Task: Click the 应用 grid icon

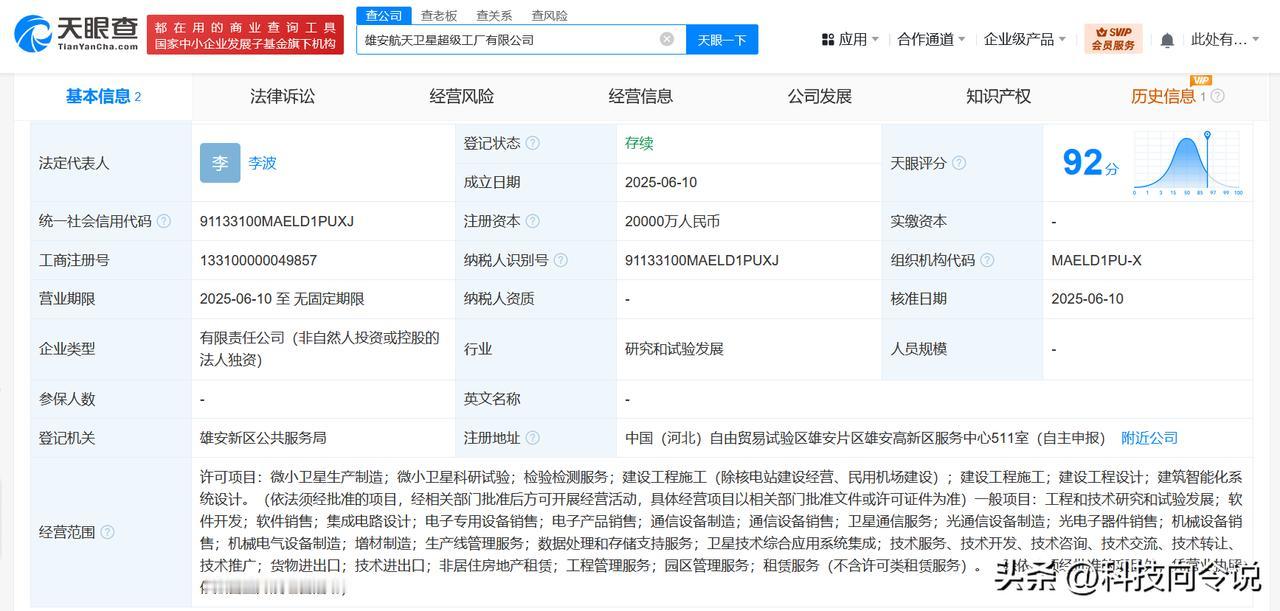Action: (828, 39)
